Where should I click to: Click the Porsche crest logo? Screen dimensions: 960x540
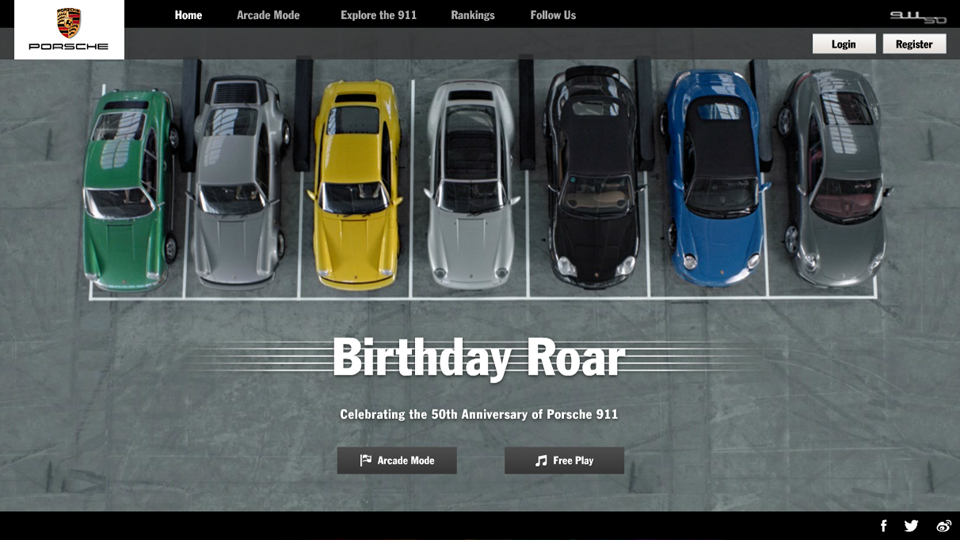tap(69, 24)
